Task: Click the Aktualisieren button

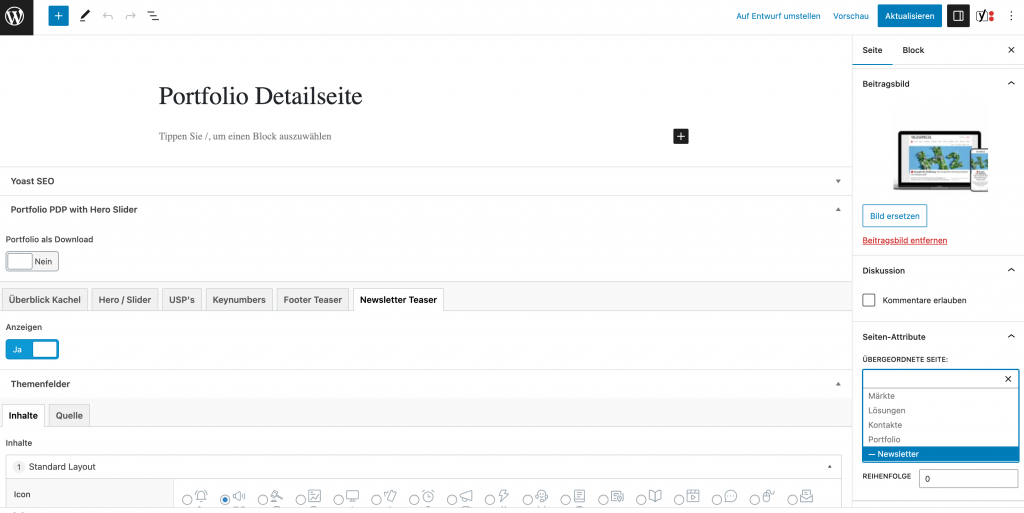Action: [910, 16]
